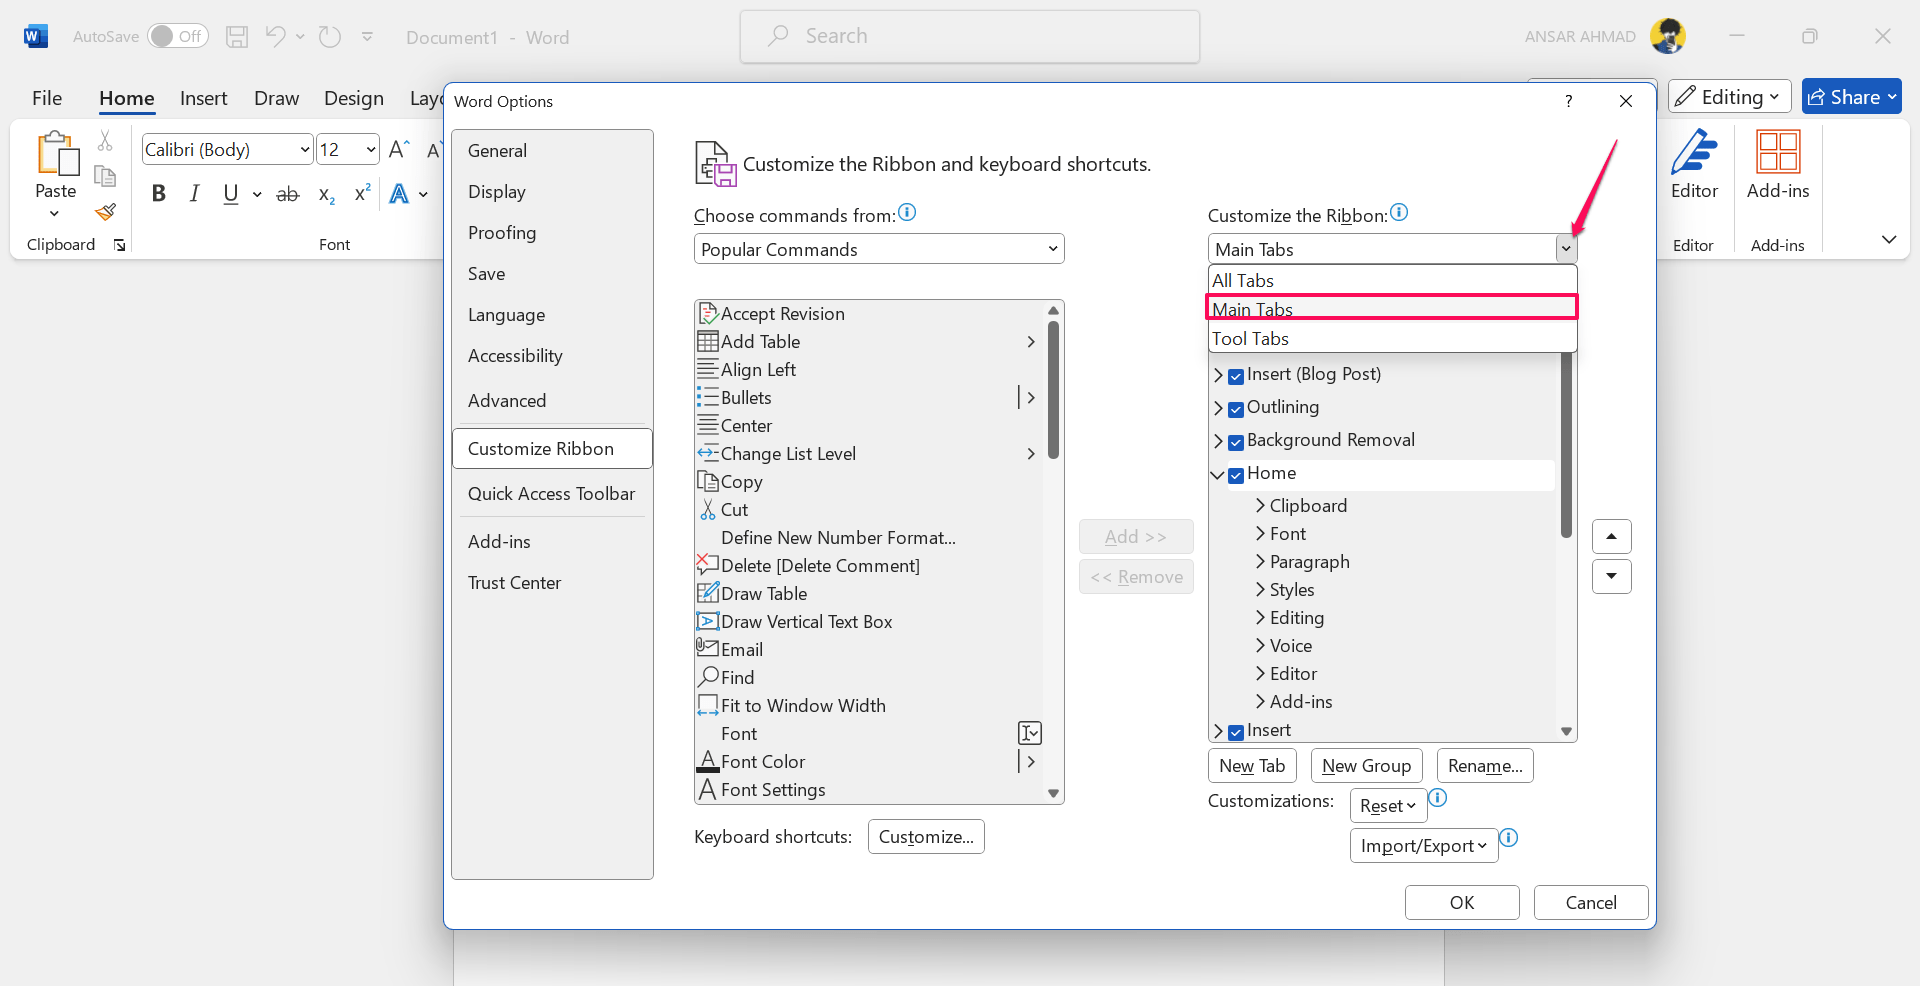
Task: Click info icon beside Customize the Ribbon label
Action: click(1399, 212)
